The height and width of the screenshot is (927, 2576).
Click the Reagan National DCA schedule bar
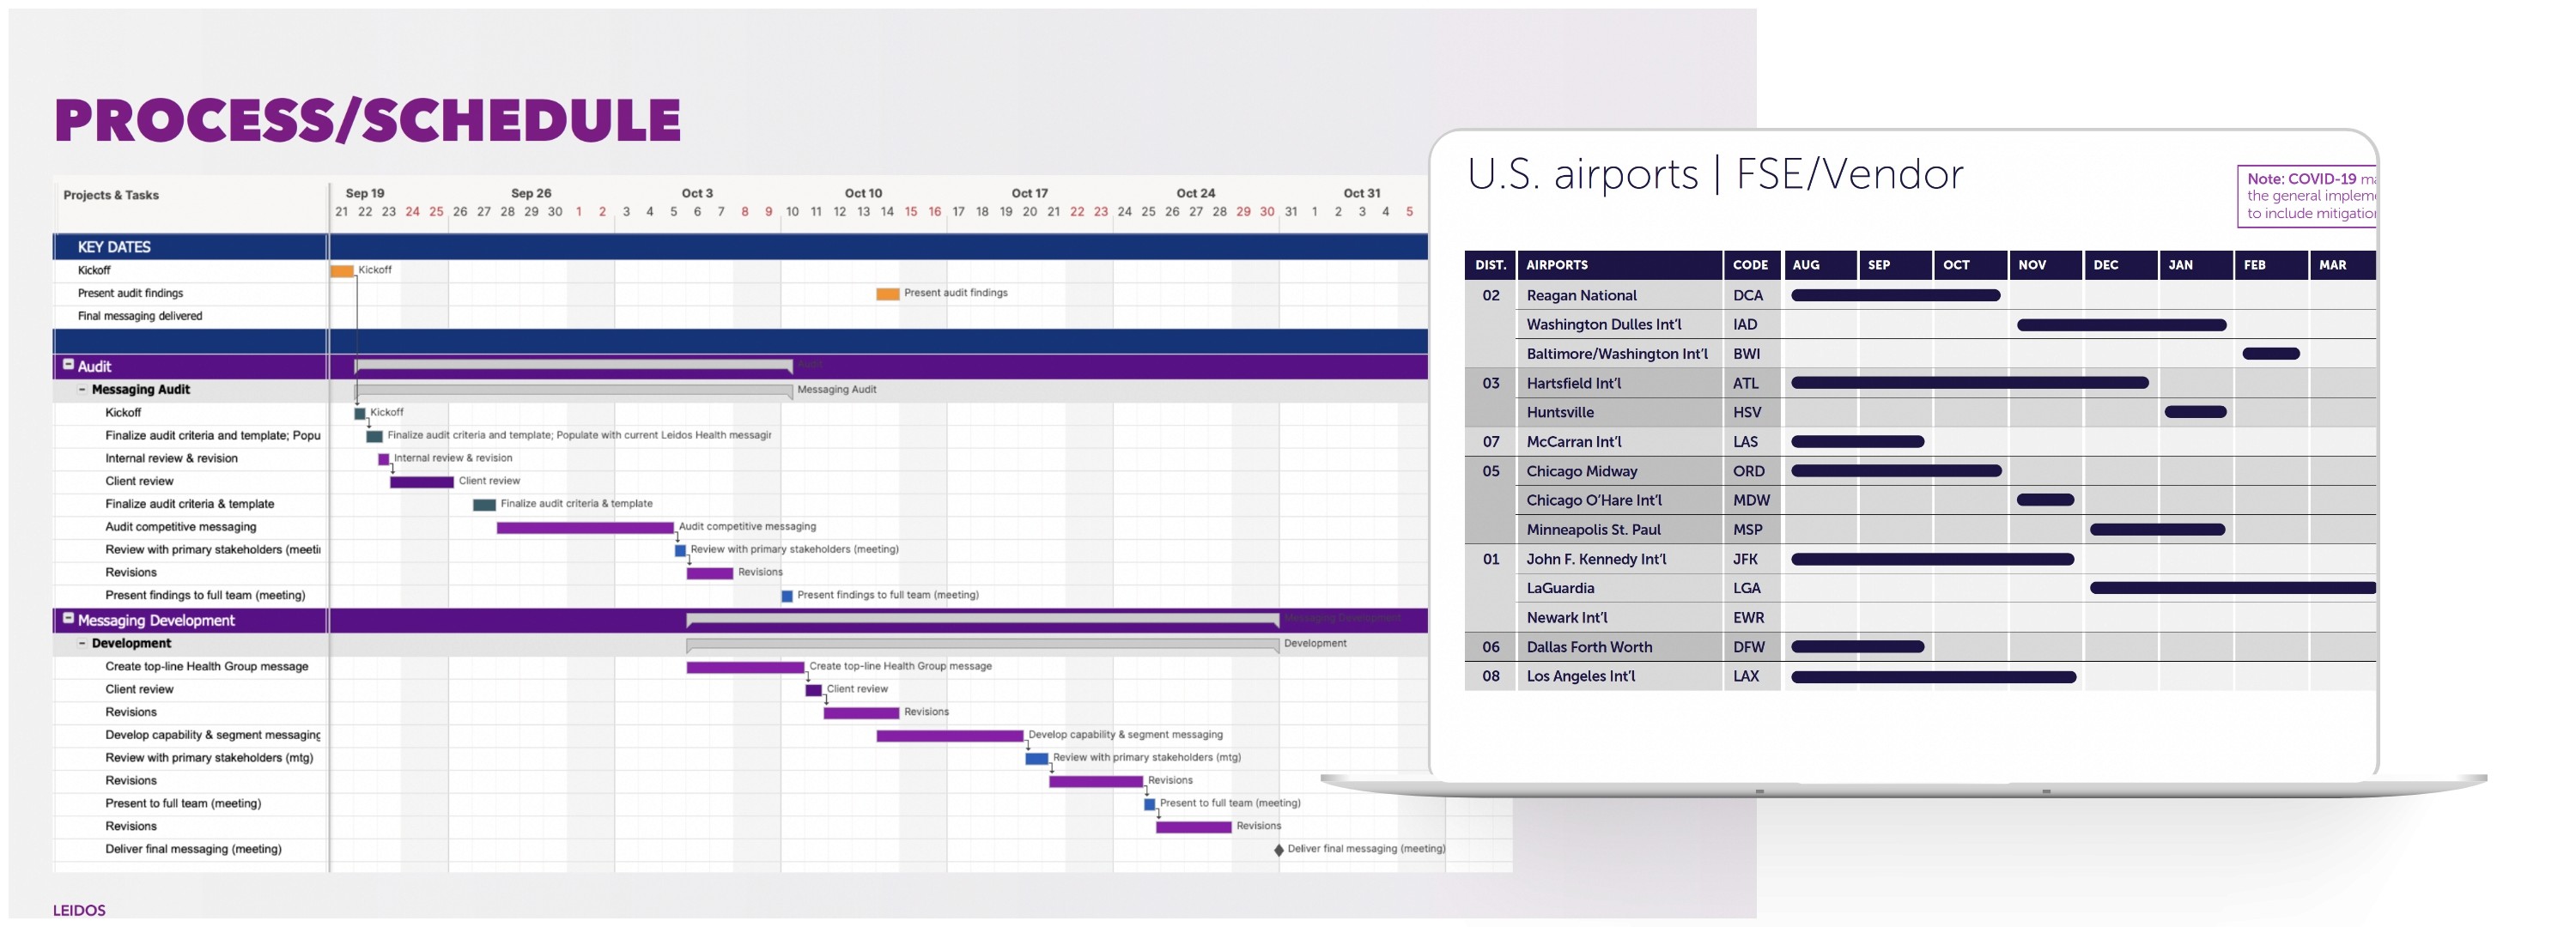(1895, 295)
